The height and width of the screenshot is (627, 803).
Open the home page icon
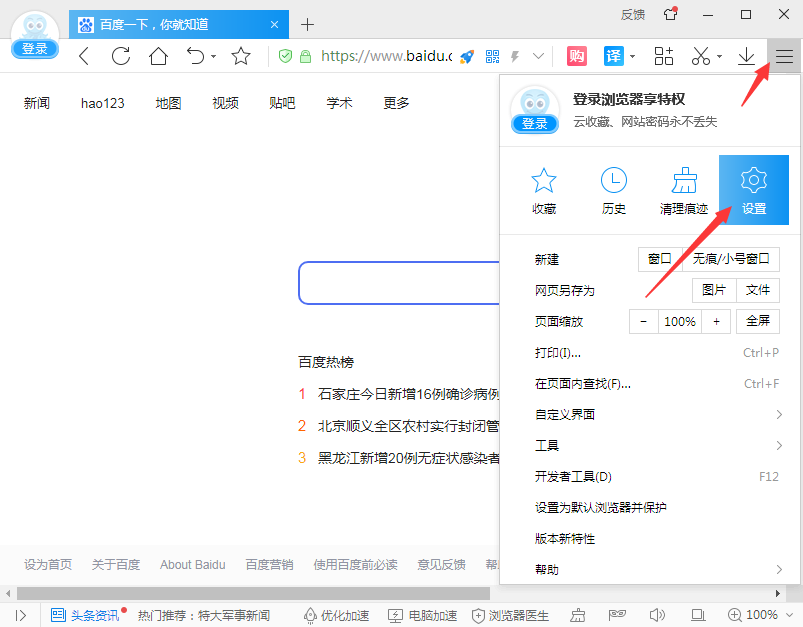(x=158, y=56)
